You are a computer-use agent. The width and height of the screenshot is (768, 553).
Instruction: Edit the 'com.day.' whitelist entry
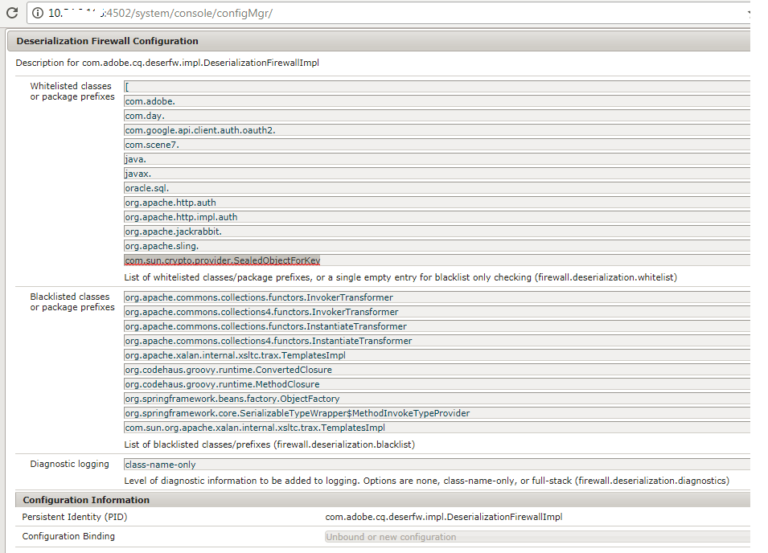(437, 116)
